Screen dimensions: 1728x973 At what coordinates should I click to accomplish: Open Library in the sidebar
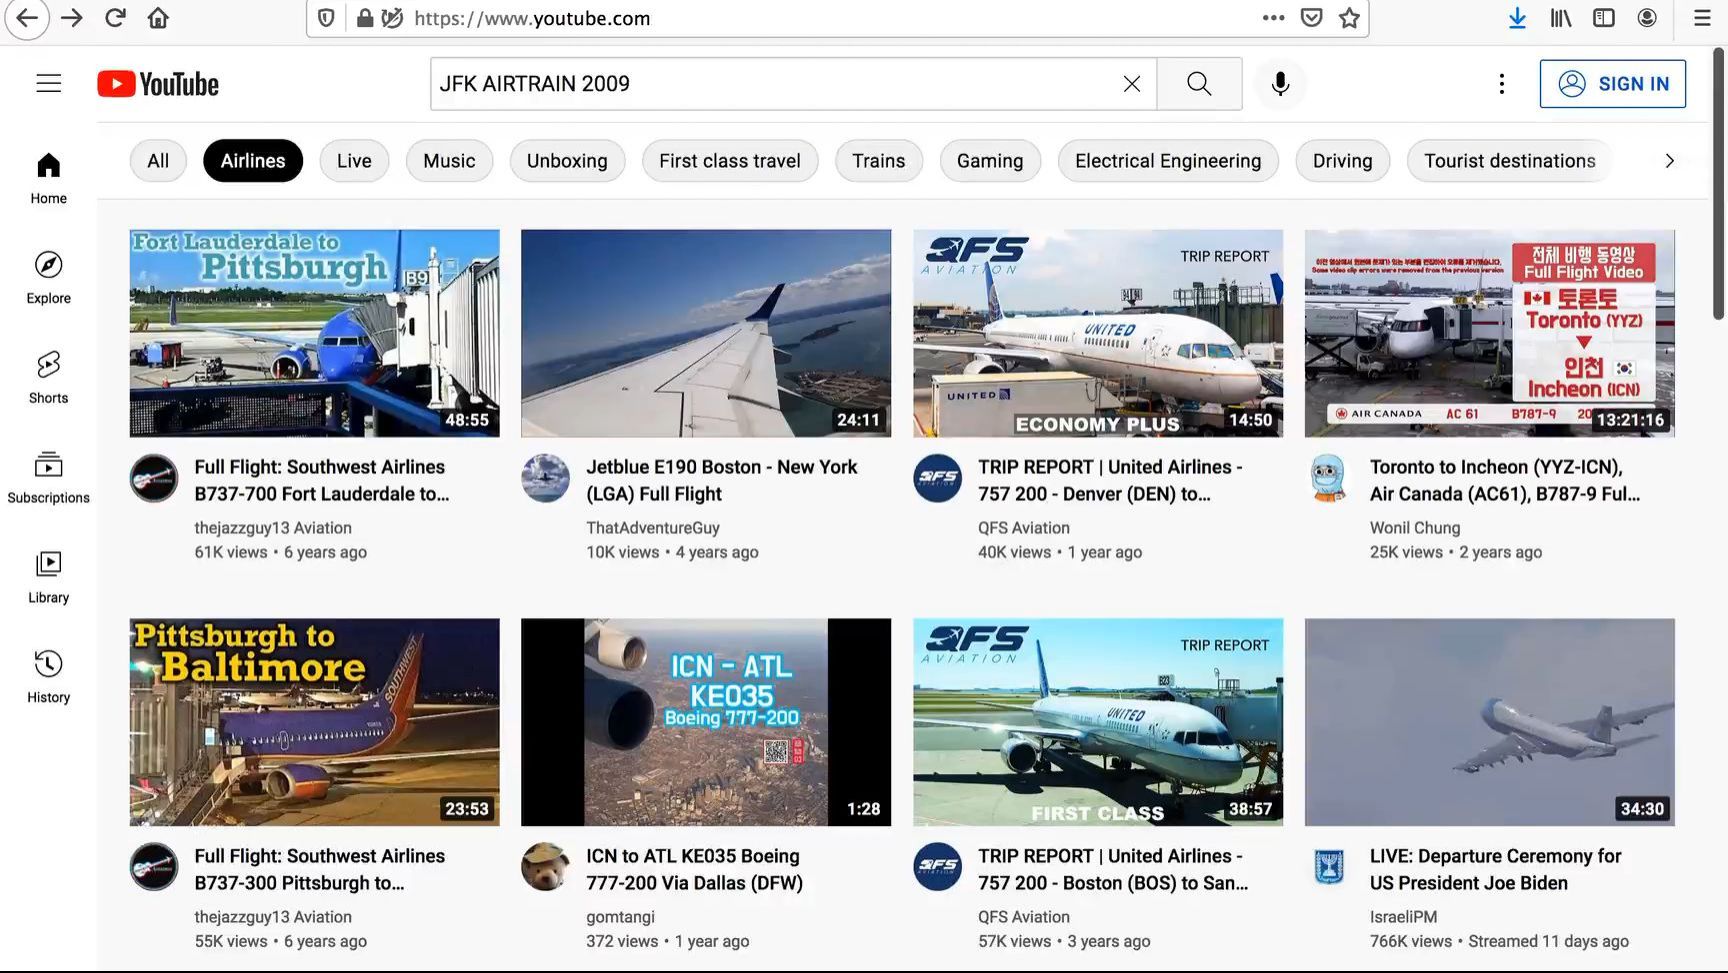[48, 577]
